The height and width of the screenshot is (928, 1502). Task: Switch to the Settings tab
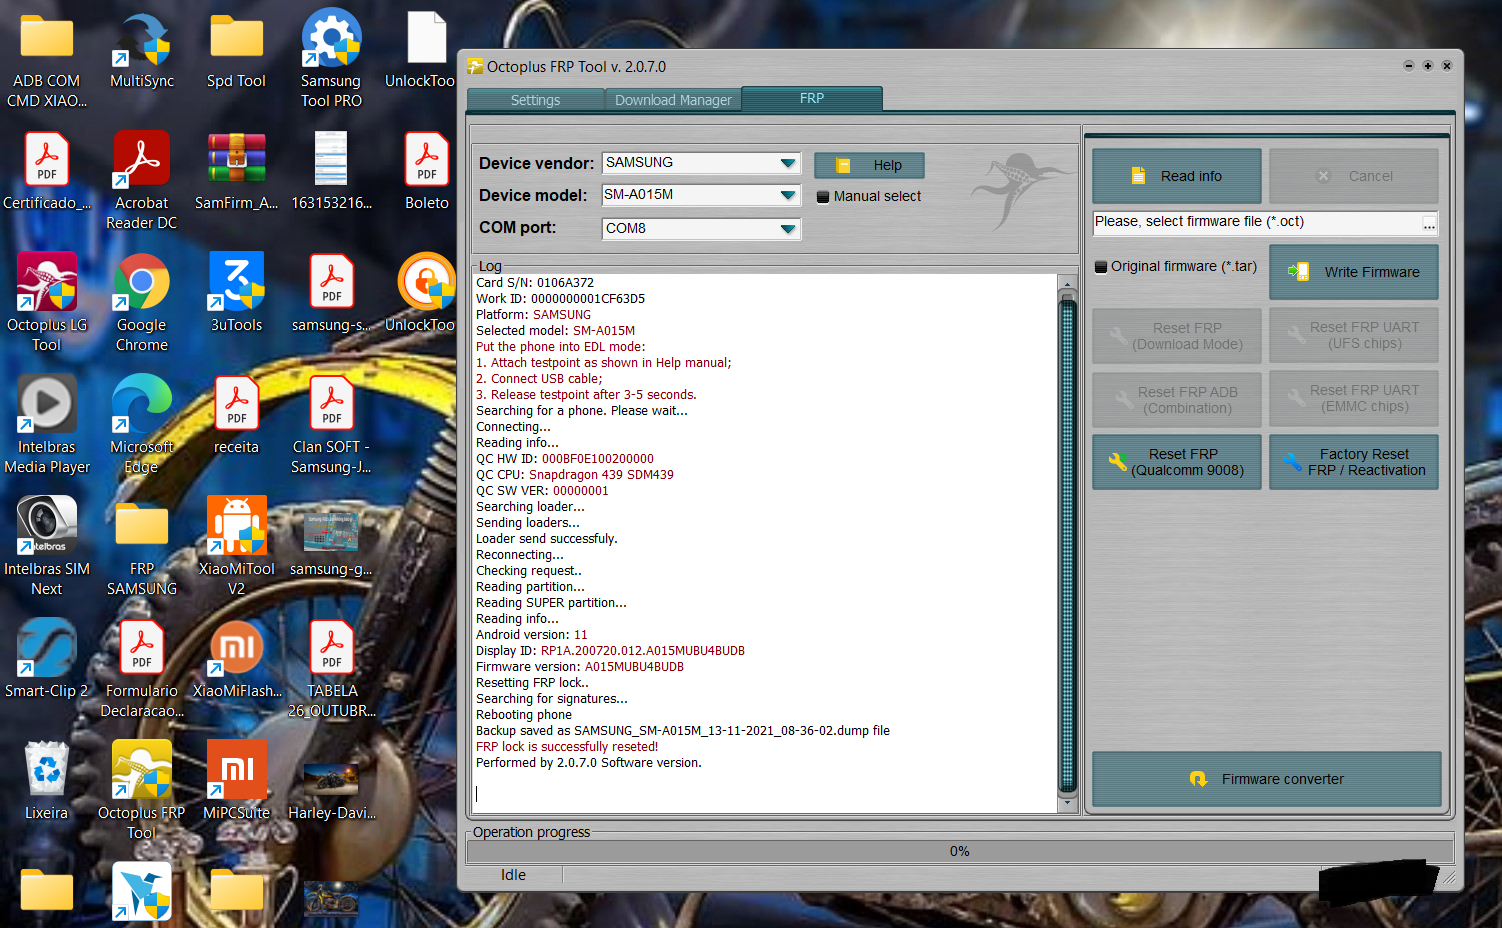tap(535, 100)
